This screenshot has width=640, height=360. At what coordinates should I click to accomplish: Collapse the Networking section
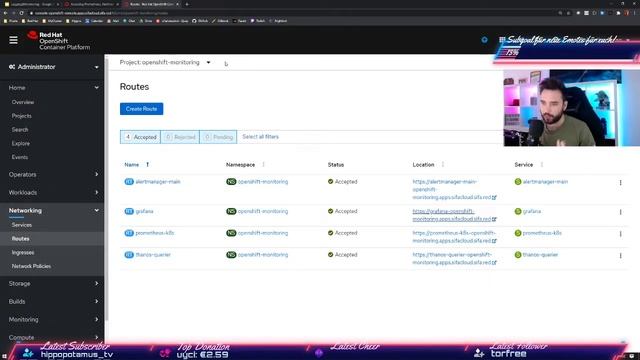point(52,210)
